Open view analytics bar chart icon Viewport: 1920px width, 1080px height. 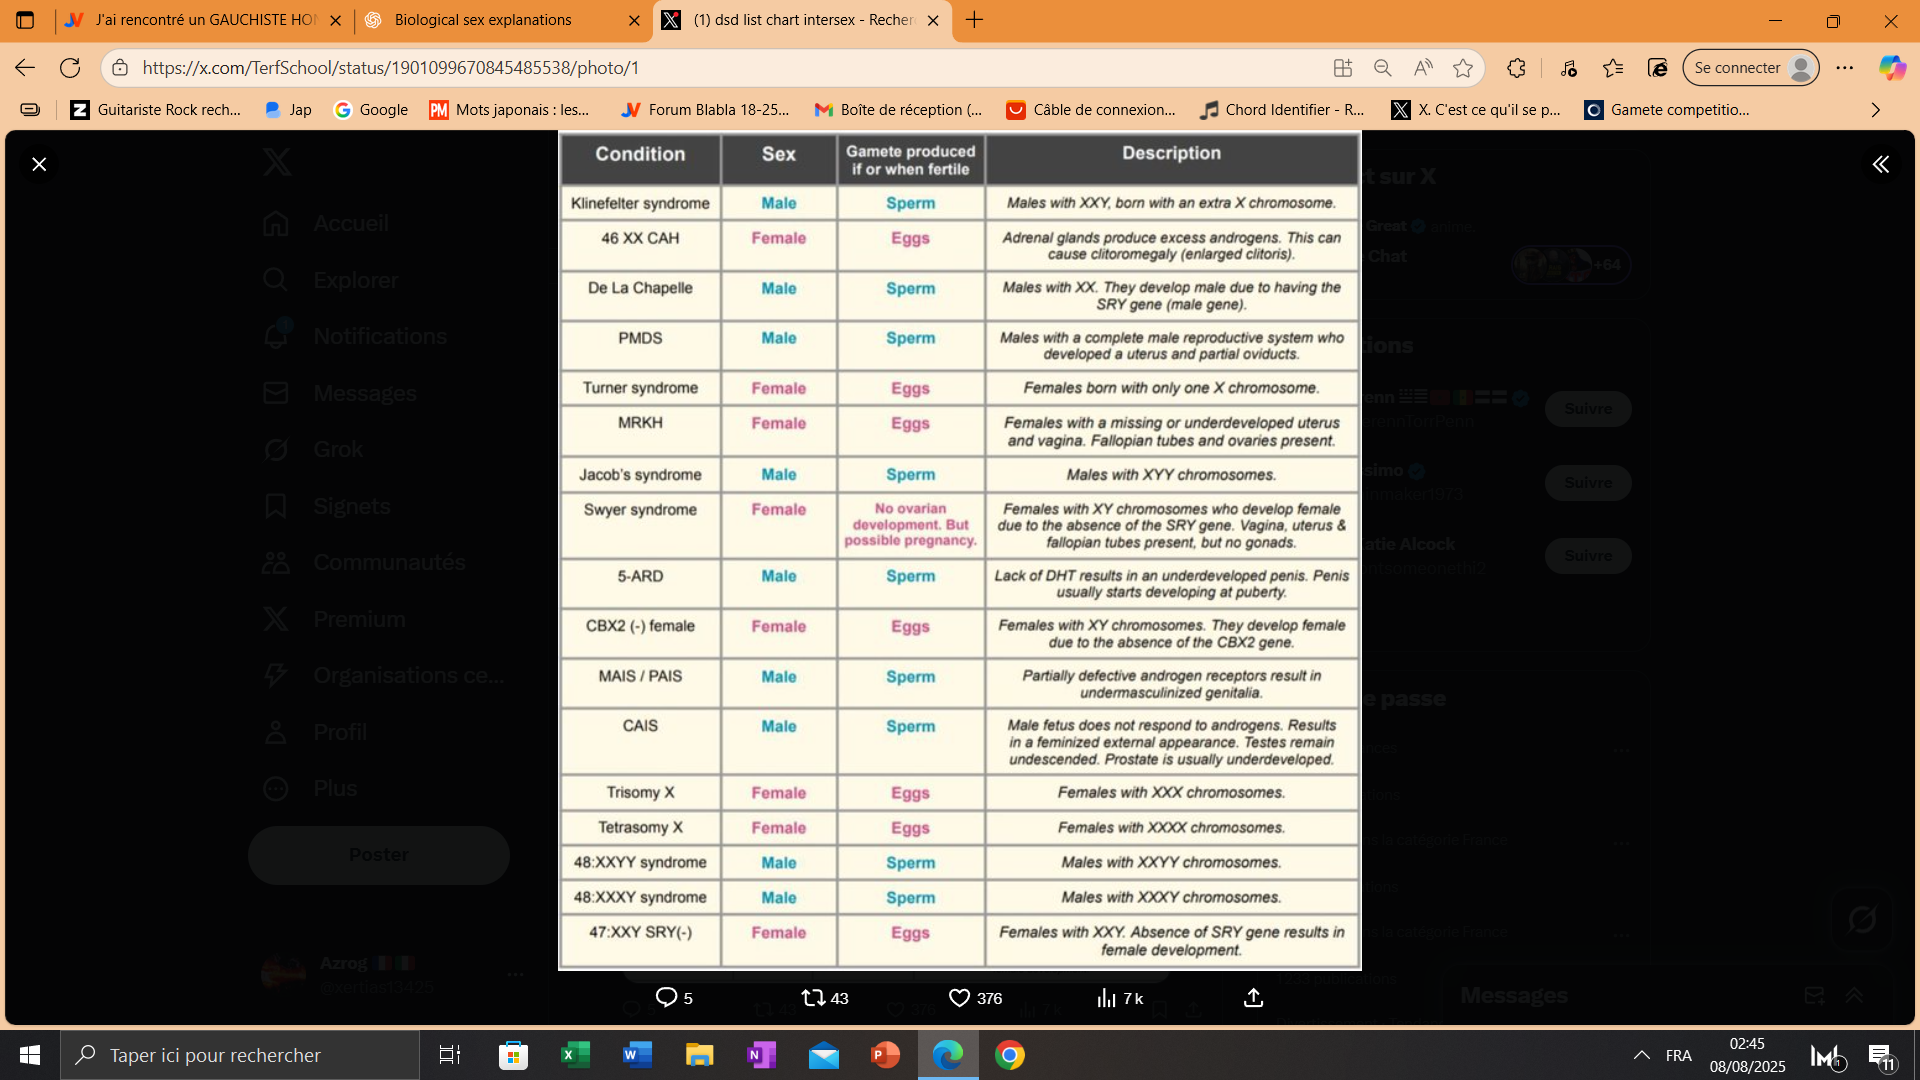[x=1106, y=998]
